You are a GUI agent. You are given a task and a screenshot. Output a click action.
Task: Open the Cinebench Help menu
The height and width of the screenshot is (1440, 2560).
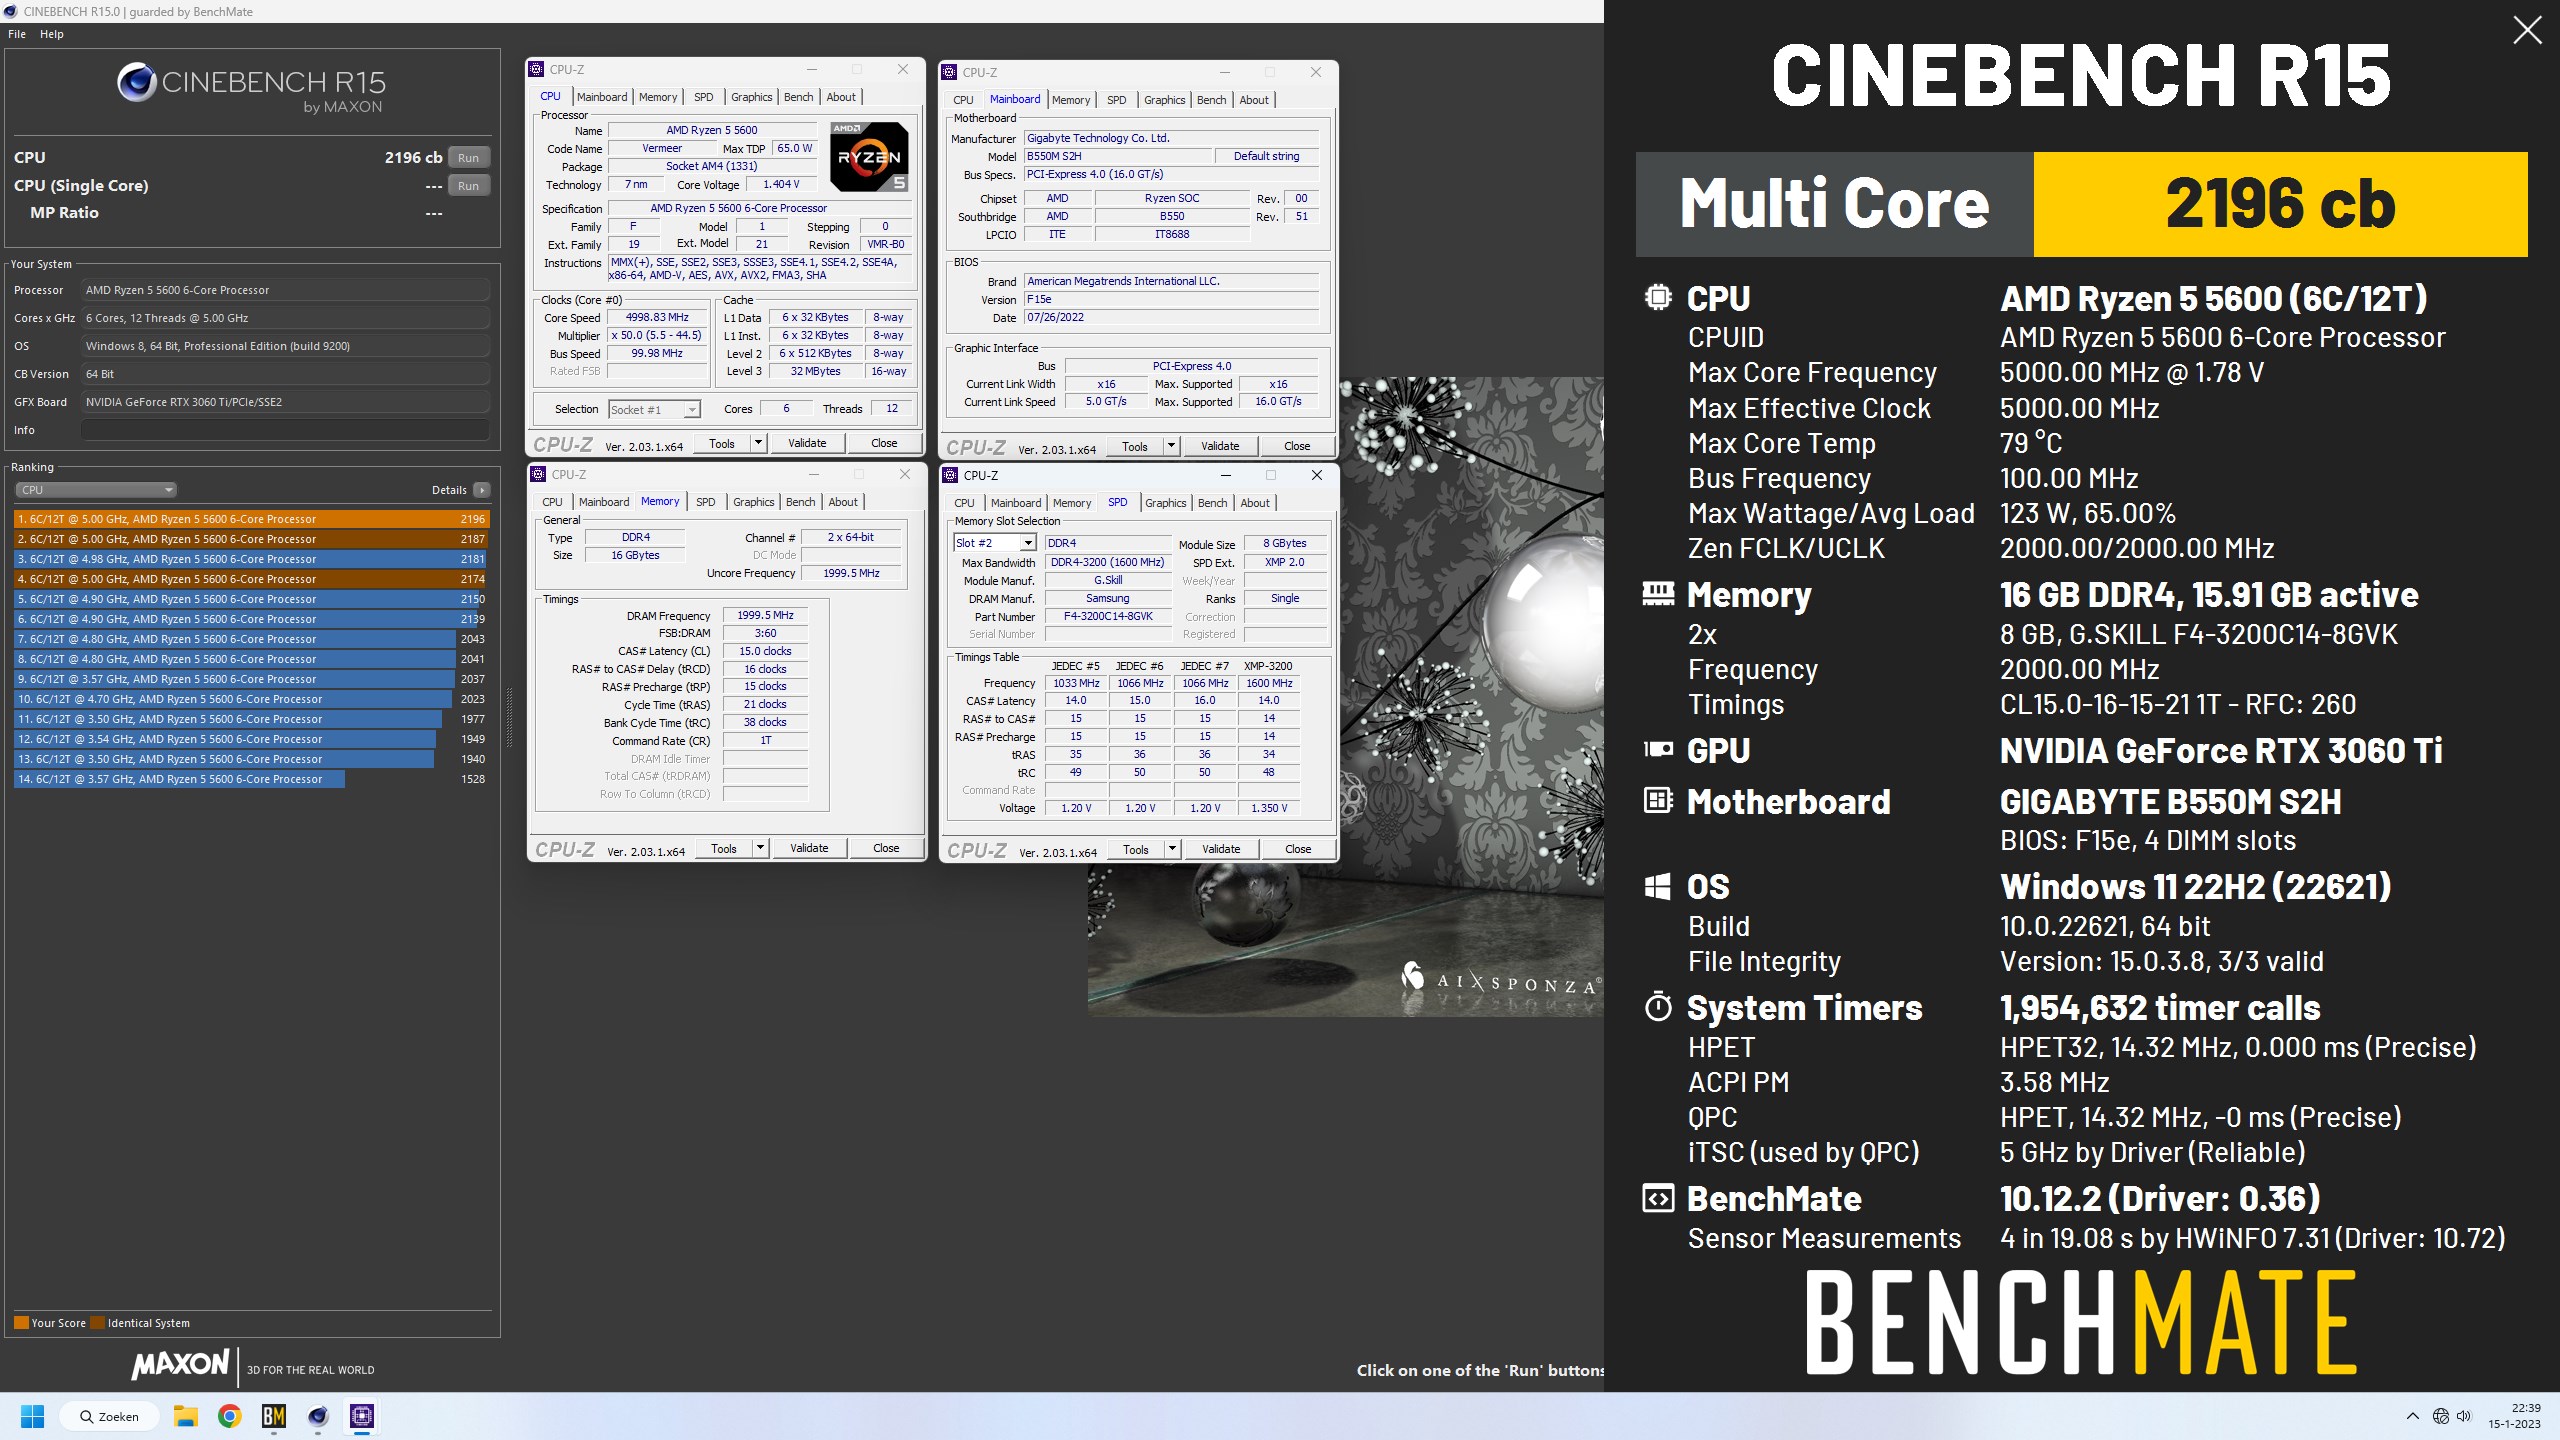[x=52, y=34]
